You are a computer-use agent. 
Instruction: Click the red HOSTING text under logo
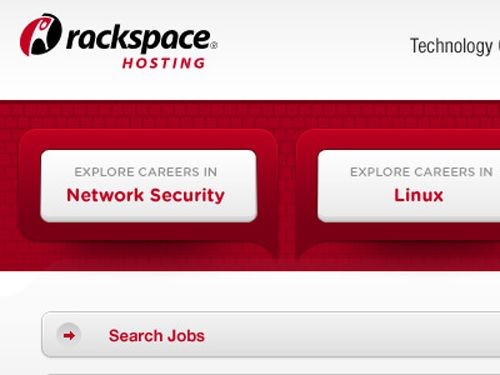[163, 63]
